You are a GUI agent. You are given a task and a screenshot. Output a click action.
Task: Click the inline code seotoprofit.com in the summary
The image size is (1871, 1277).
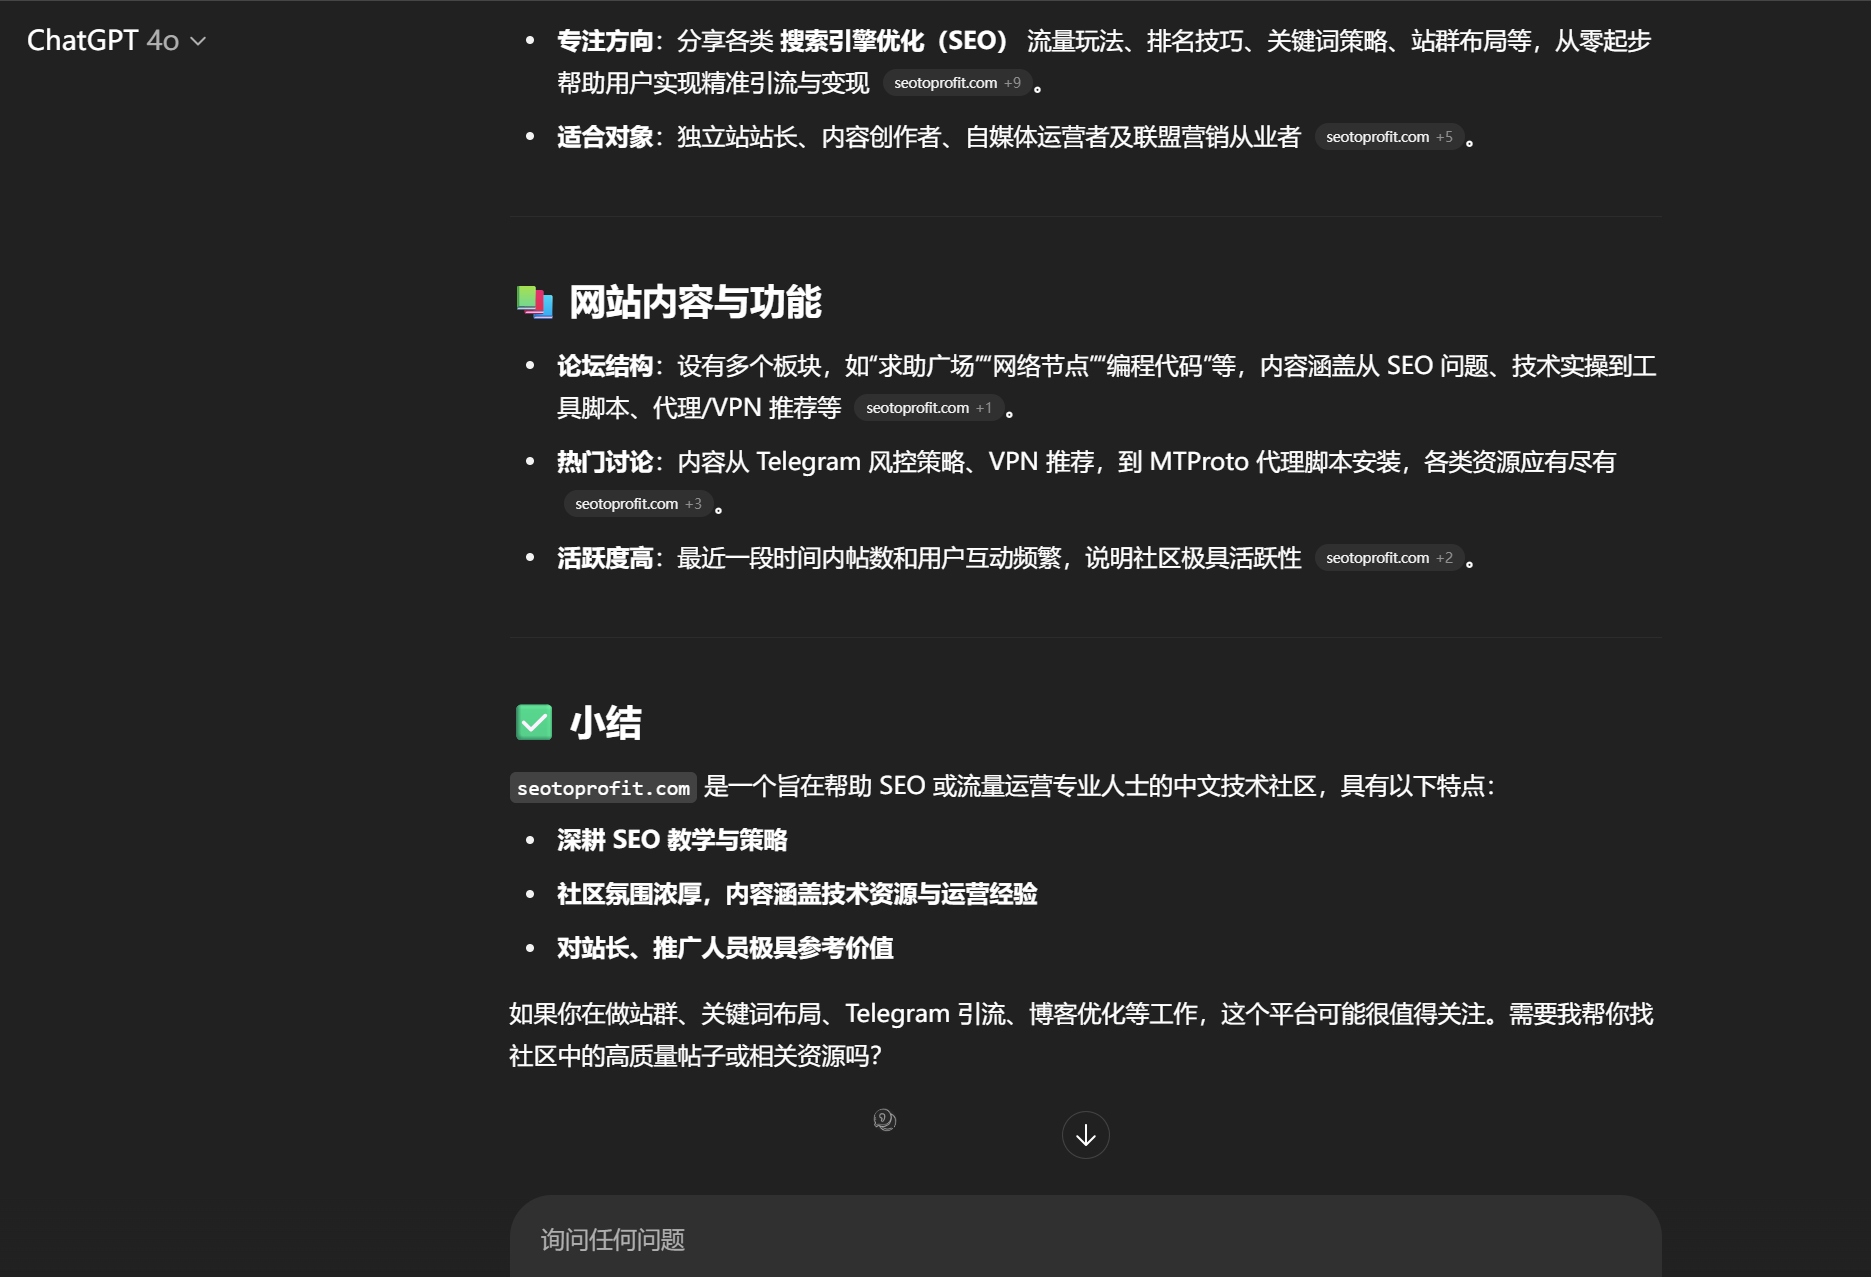[603, 788]
